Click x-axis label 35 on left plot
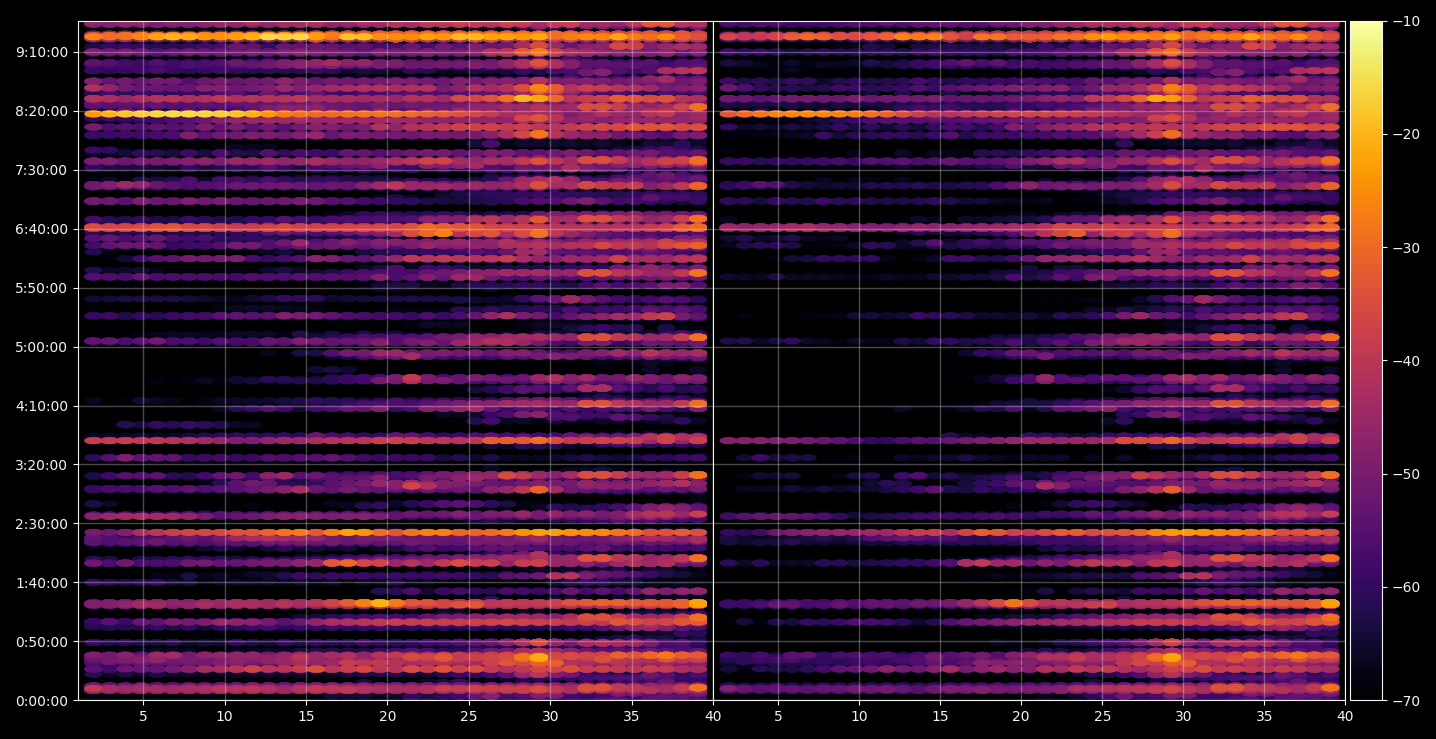Viewport: 1436px width, 739px height. pos(632,717)
